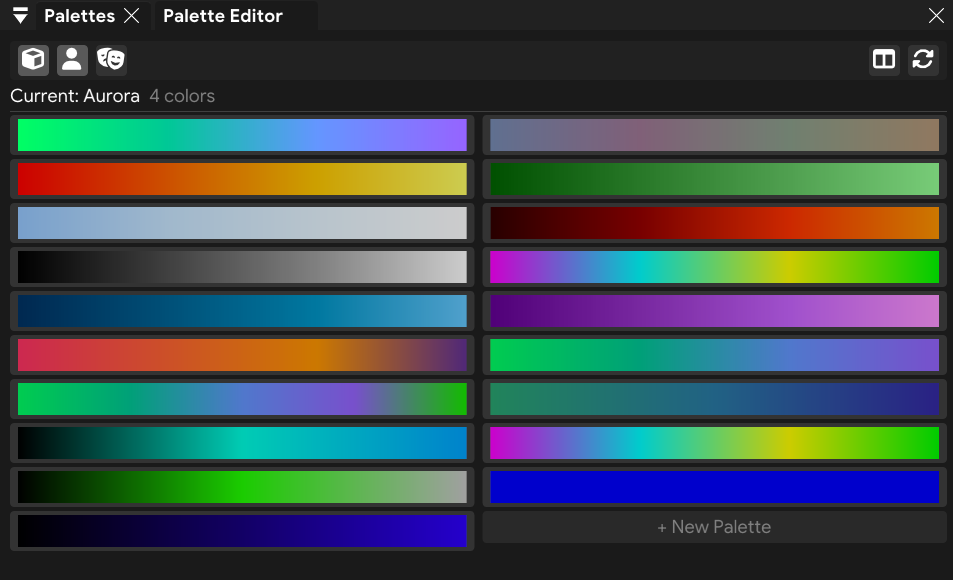
Task: Select the muted slate mauve to tan palette
Action: click(x=714, y=135)
